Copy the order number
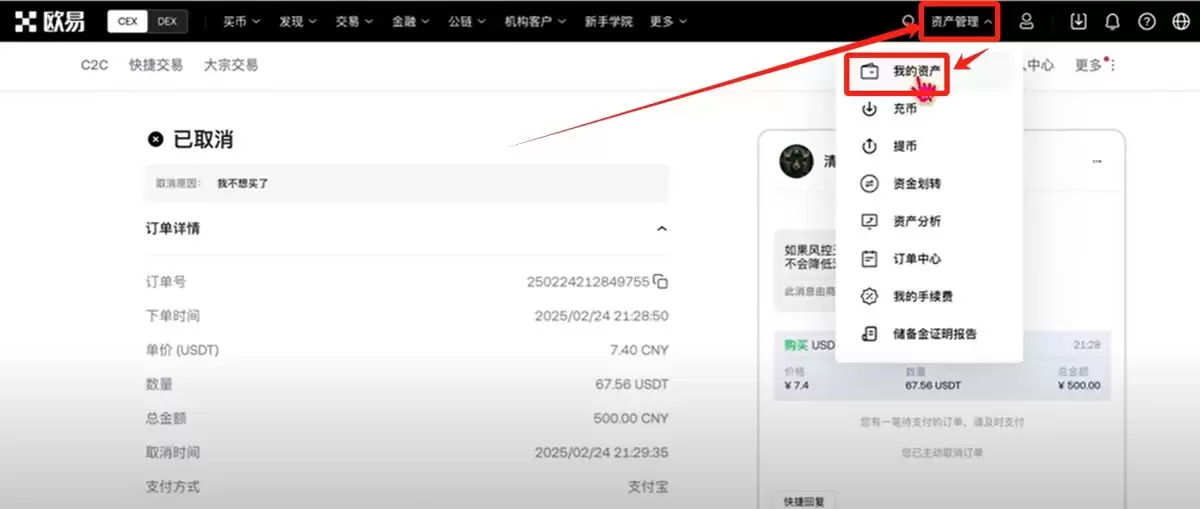 coord(660,283)
